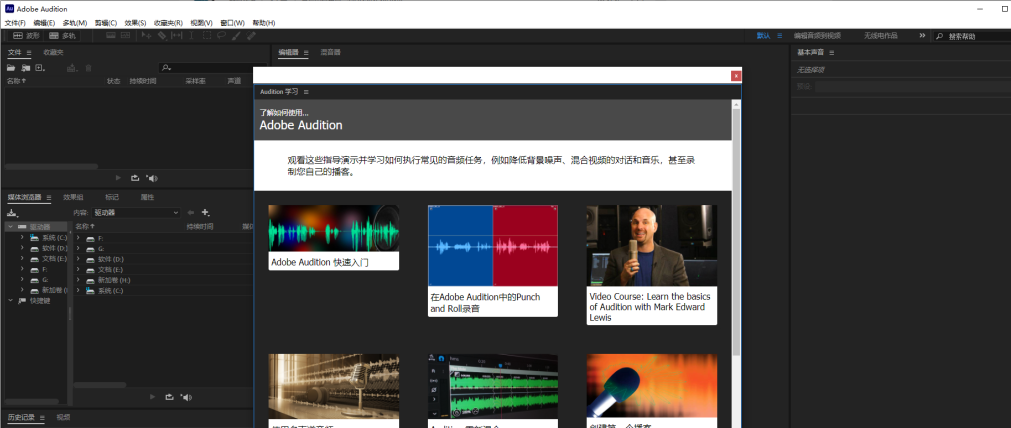1011x428 pixels.
Task: Click the Add Shortcut plus icon
Action: coord(206,212)
